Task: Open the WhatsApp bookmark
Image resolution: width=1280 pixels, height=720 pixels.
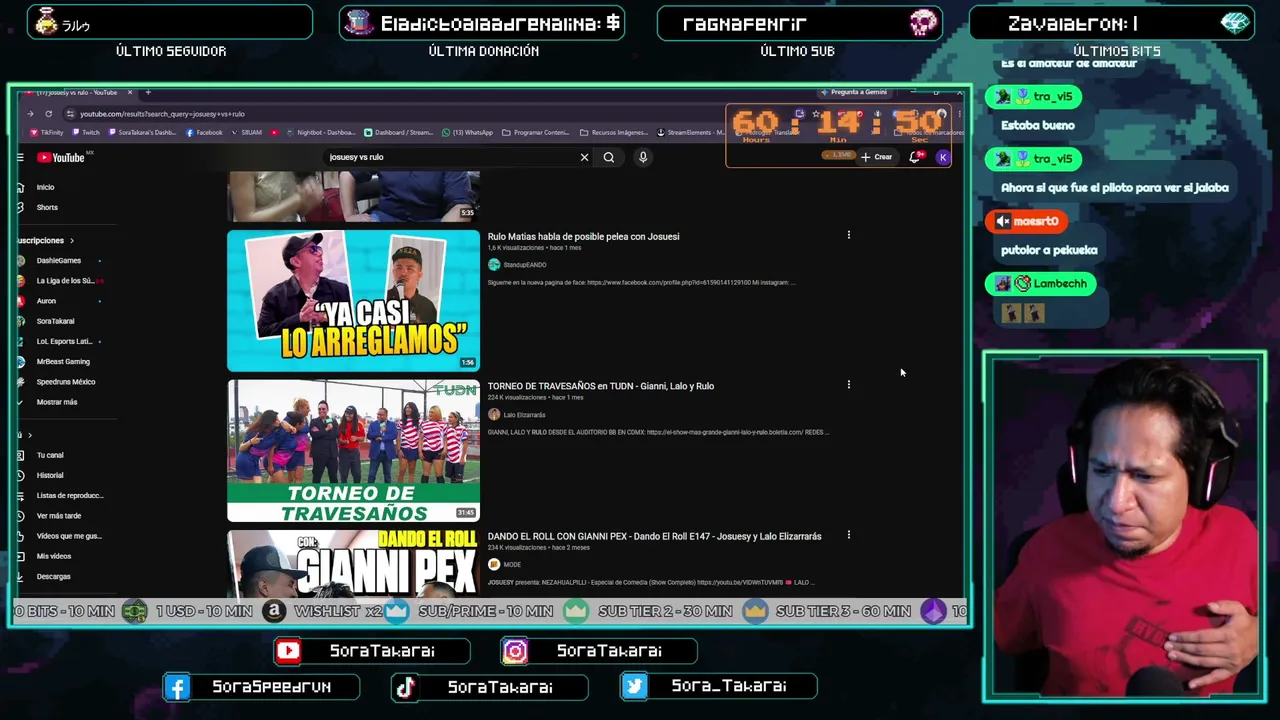Action: pyautogui.click(x=467, y=132)
